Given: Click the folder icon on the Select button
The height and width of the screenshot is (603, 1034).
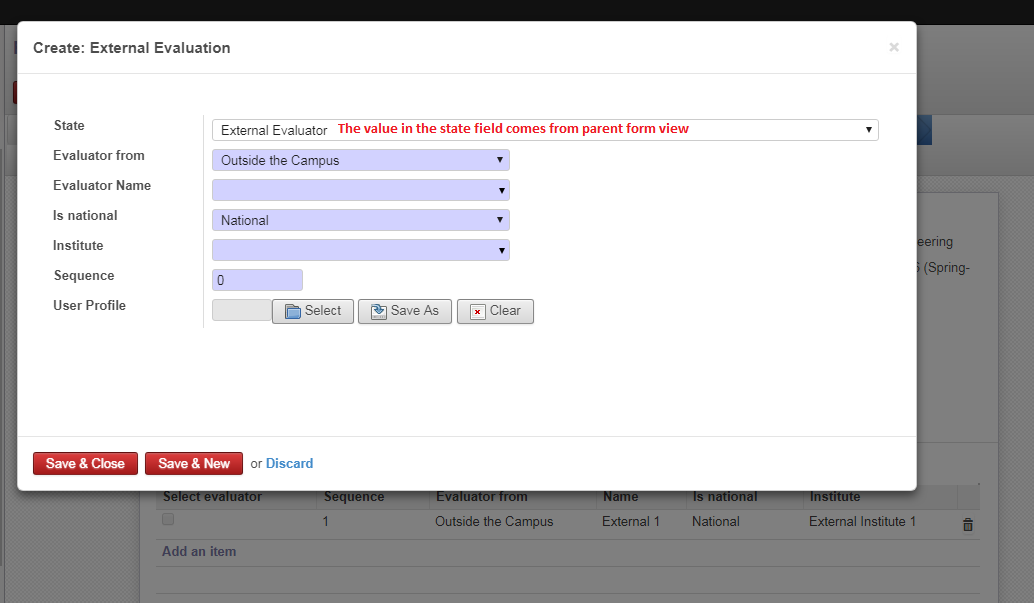Looking at the screenshot, I should click(x=291, y=311).
